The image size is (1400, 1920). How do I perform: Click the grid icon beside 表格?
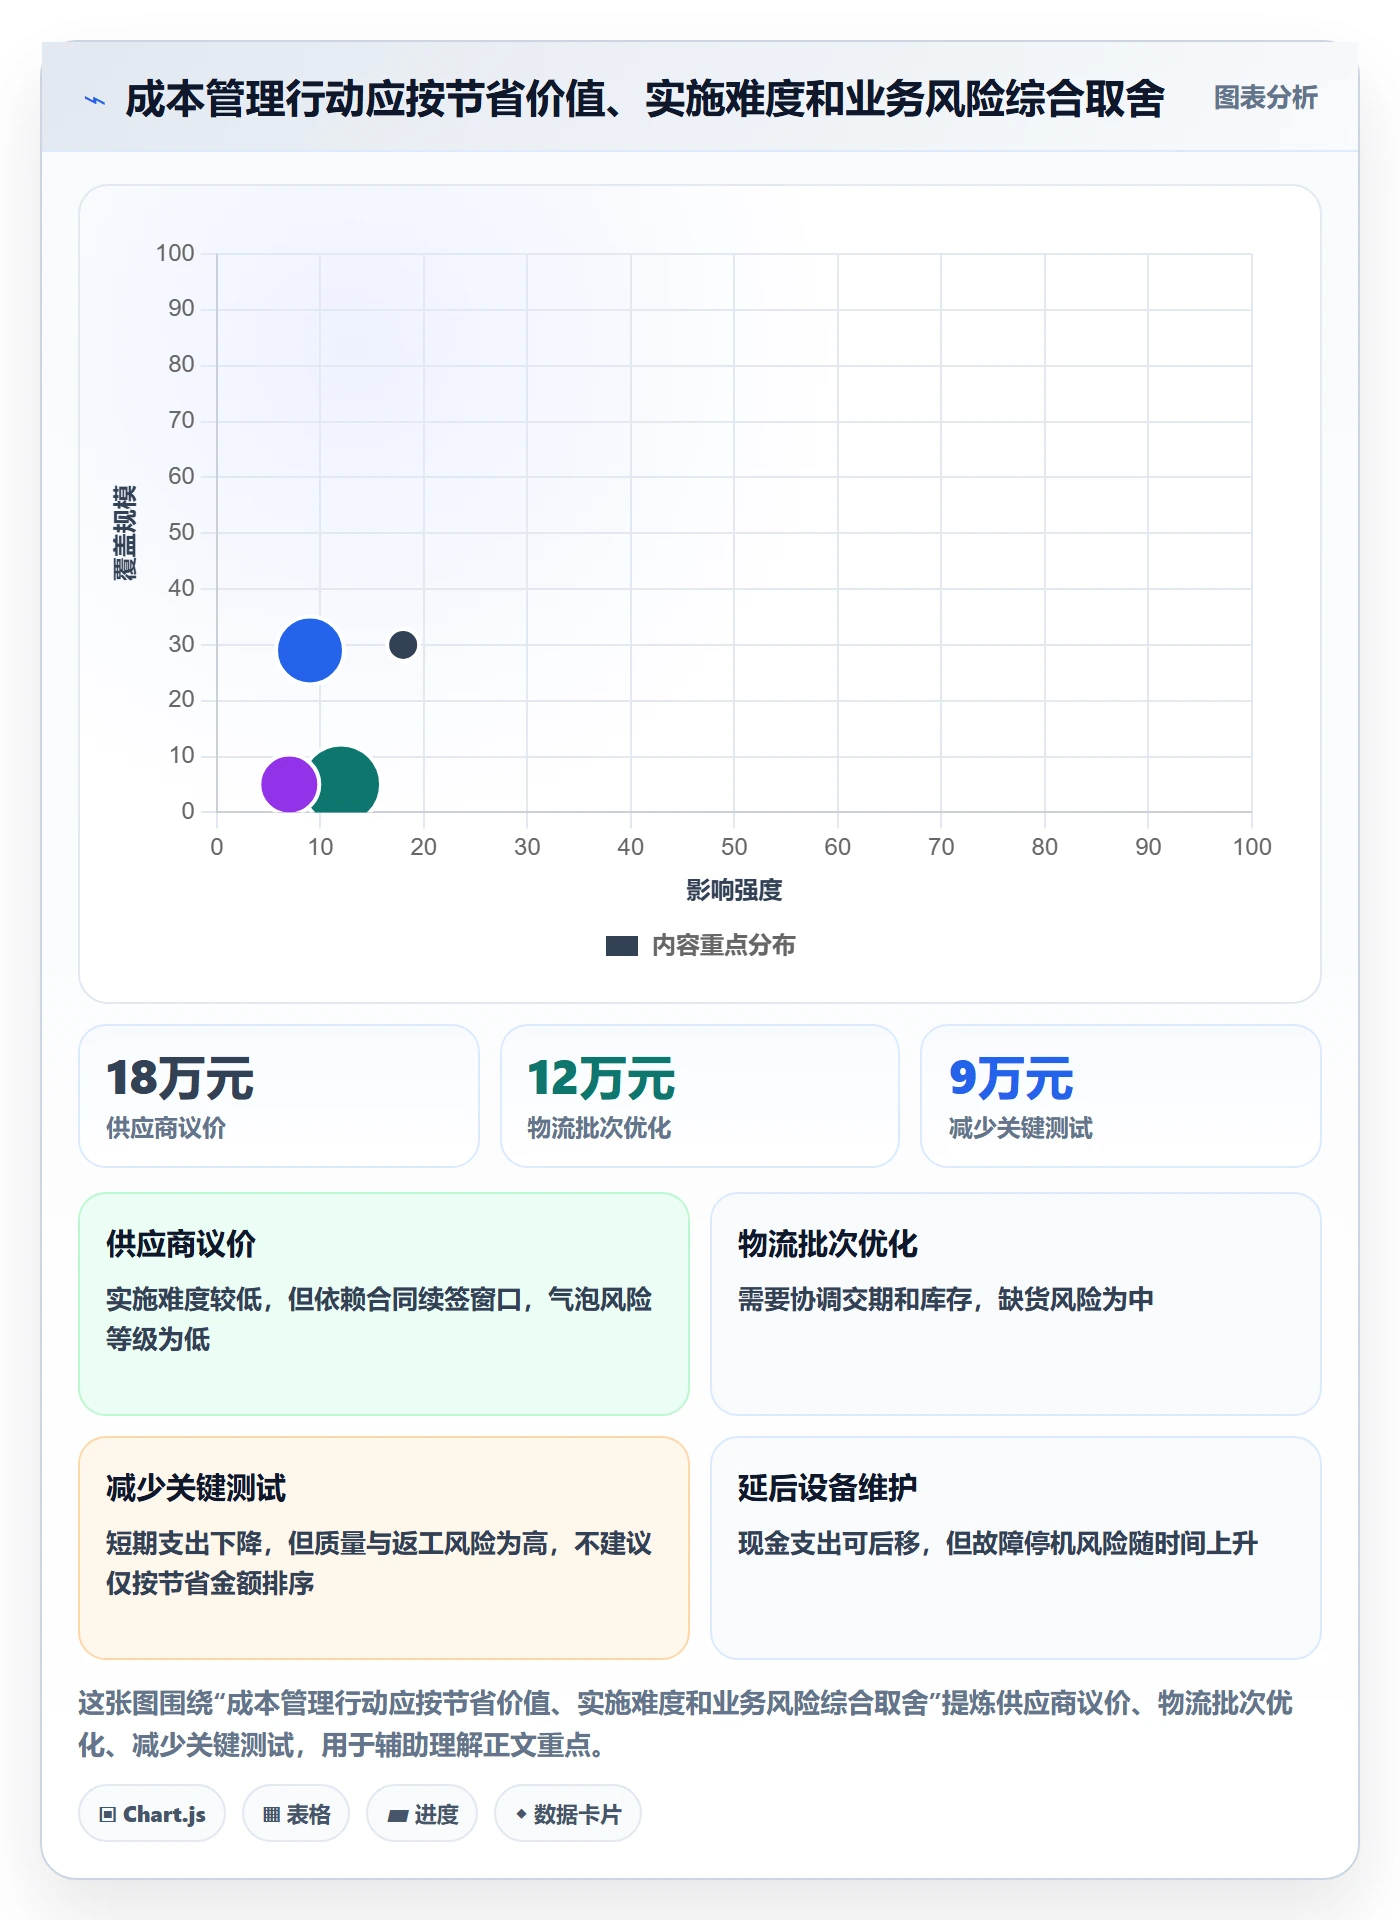pos(271,1815)
